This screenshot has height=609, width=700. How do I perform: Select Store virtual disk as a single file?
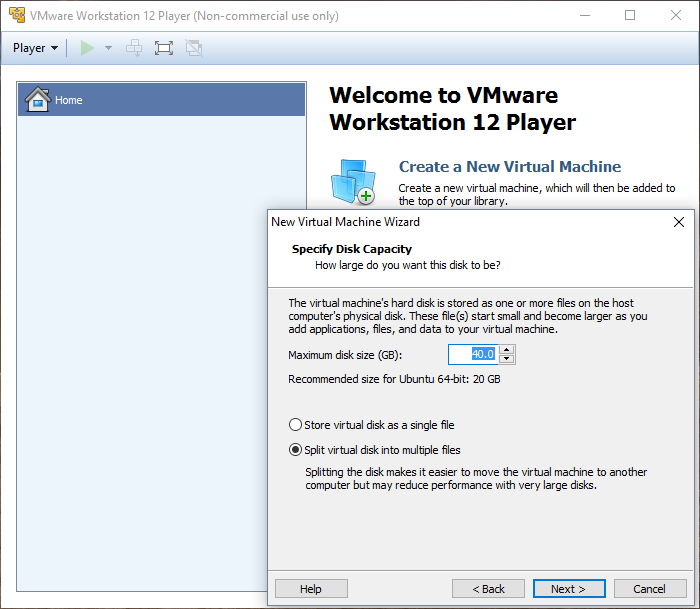295,425
